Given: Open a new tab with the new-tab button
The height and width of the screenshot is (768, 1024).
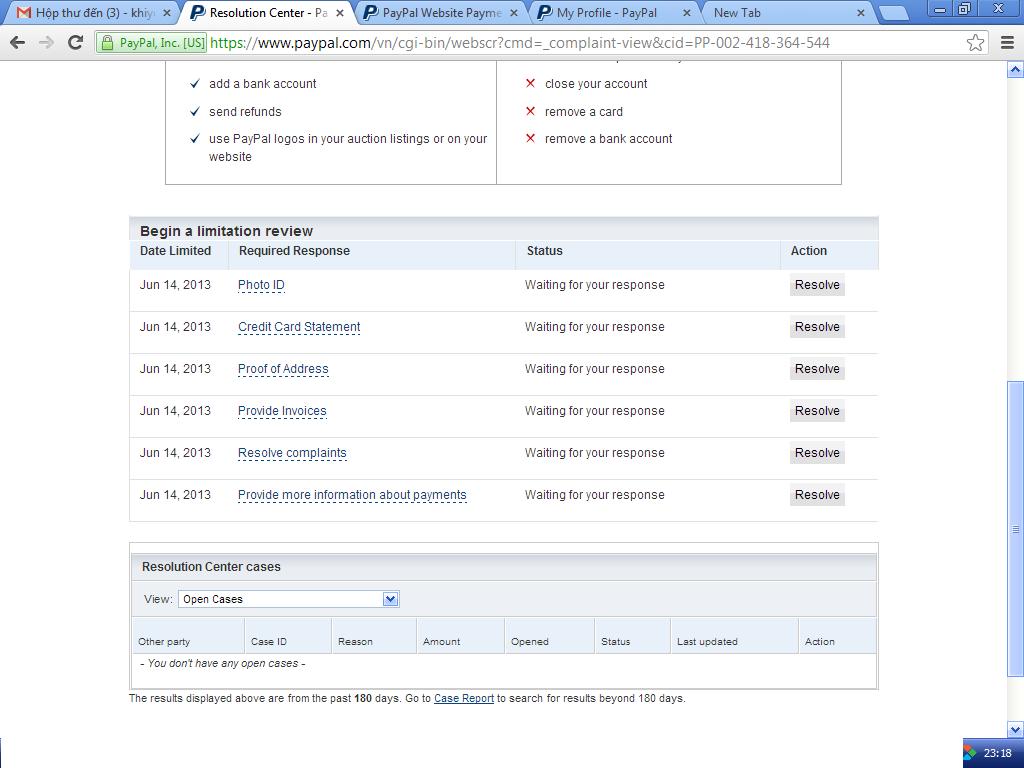Looking at the screenshot, I should click(893, 13).
